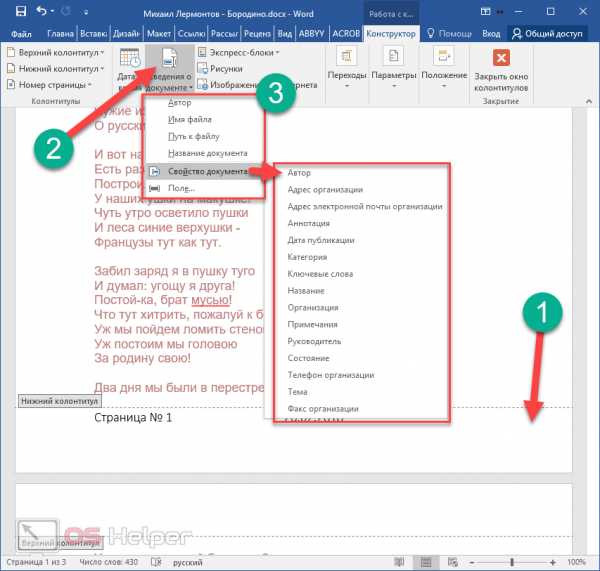Insert pictures via Рисунки icon
Screen dimensions: 600x571
pyautogui.click(x=202, y=69)
